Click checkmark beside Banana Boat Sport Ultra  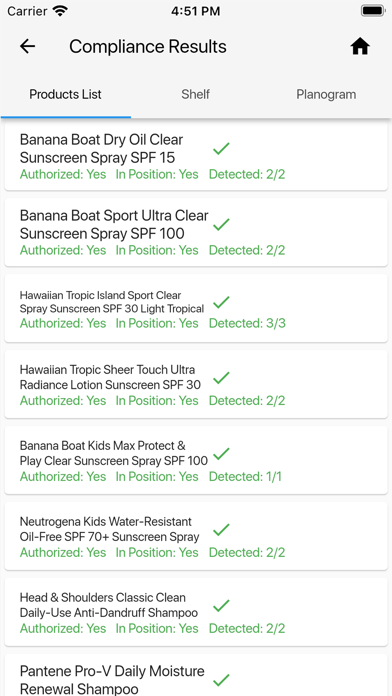coord(221,225)
